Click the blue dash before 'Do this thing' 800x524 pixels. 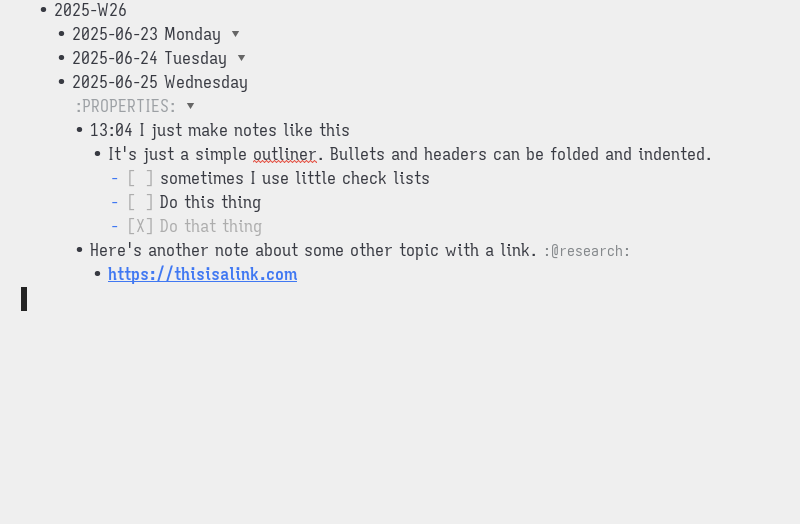pyautogui.click(x=114, y=203)
